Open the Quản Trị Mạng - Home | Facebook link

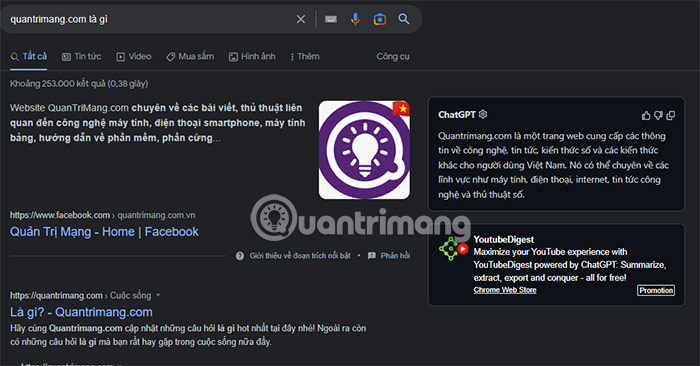[x=104, y=232]
